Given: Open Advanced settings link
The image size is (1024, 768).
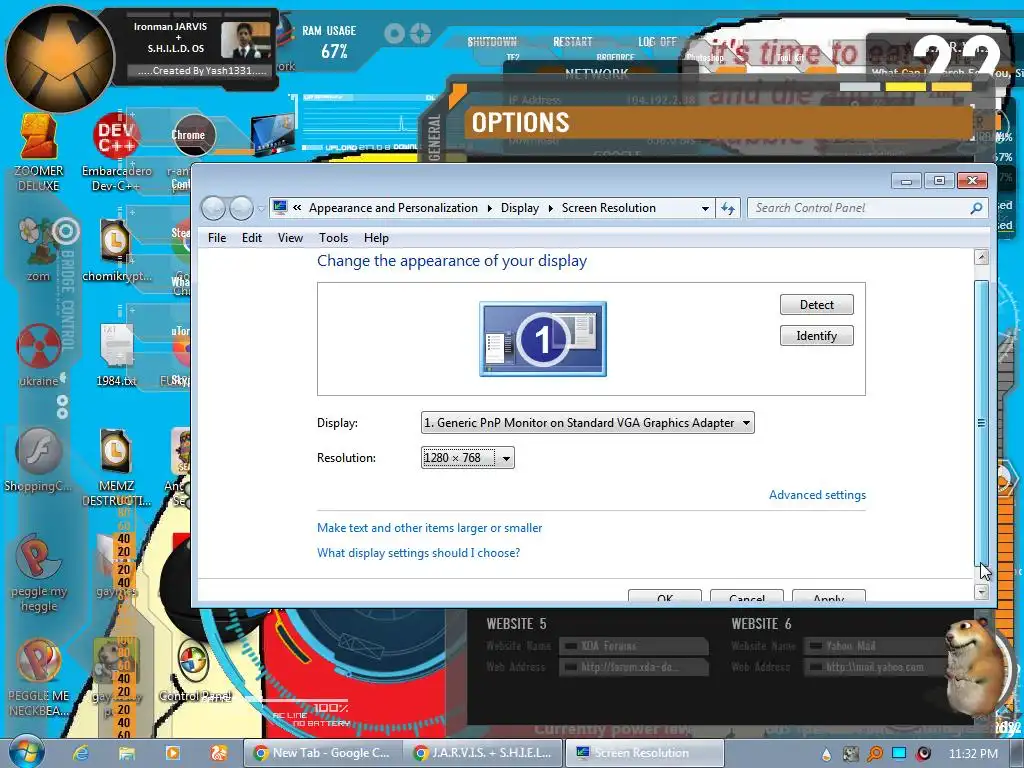Looking at the screenshot, I should pyautogui.click(x=817, y=495).
